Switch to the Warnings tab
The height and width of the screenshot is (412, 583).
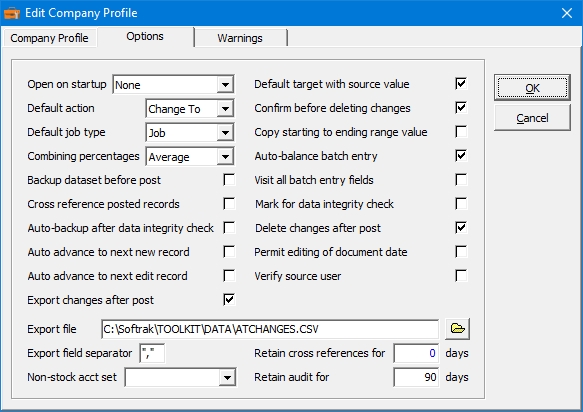[x=240, y=38]
